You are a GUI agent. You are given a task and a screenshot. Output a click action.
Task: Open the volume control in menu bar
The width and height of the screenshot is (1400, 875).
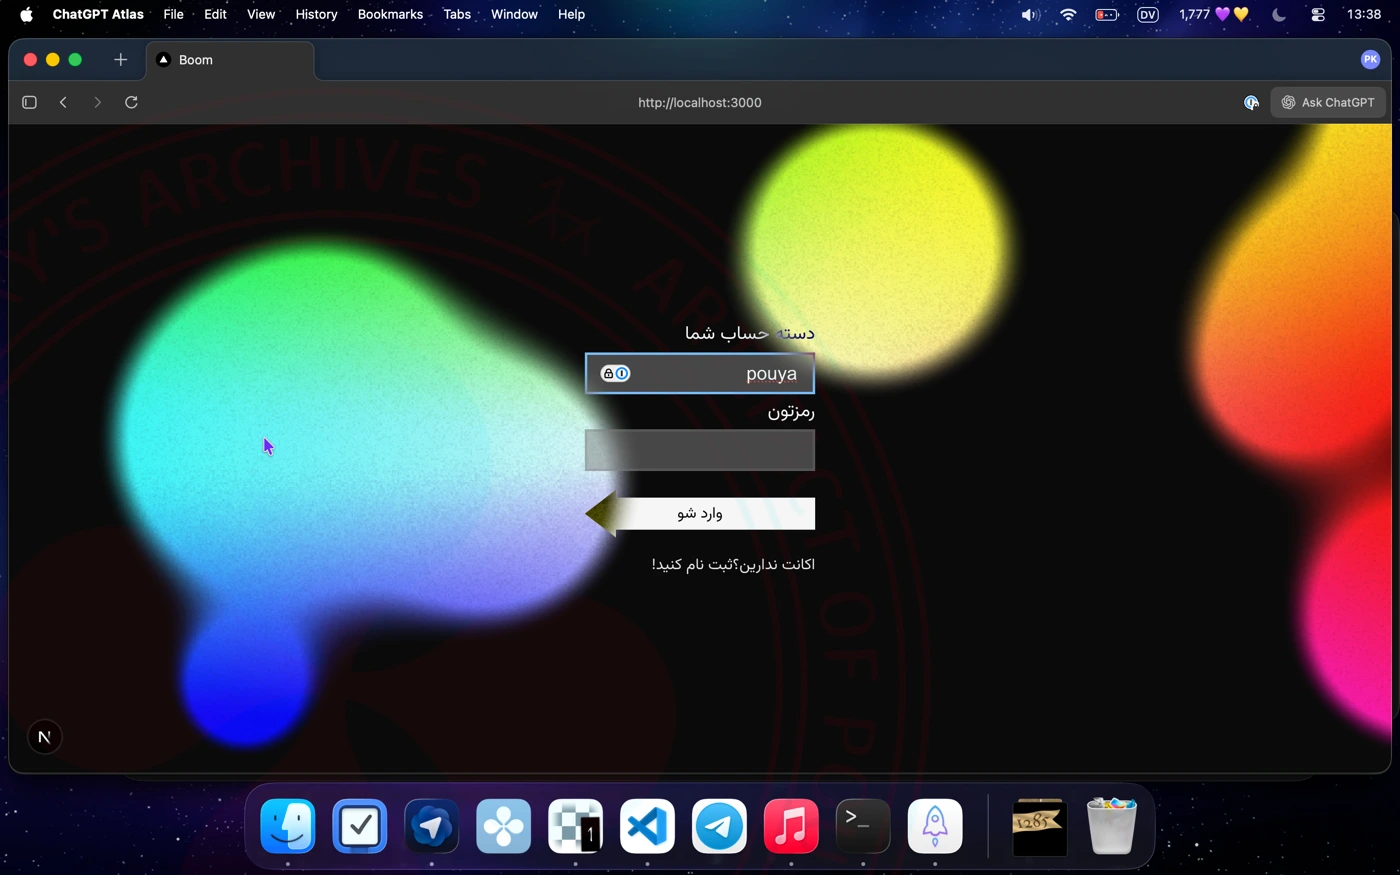click(1029, 14)
